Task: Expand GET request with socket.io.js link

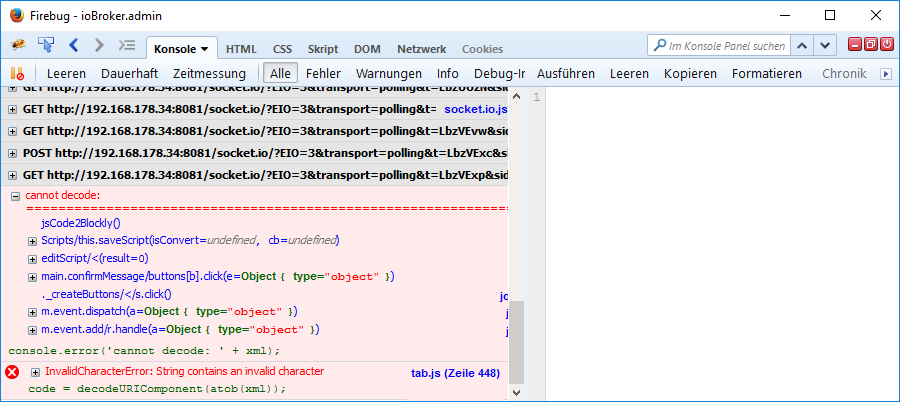Action: [x=13, y=109]
